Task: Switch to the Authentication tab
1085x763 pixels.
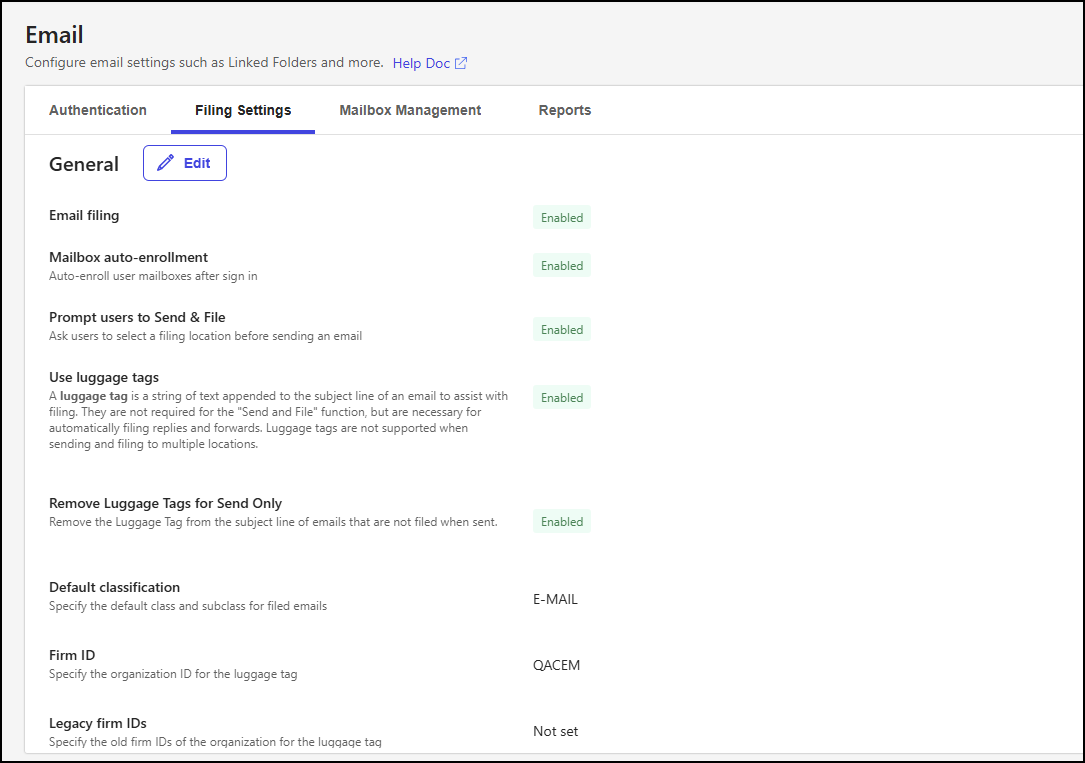Action: pyautogui.click(x=98, y=110)
